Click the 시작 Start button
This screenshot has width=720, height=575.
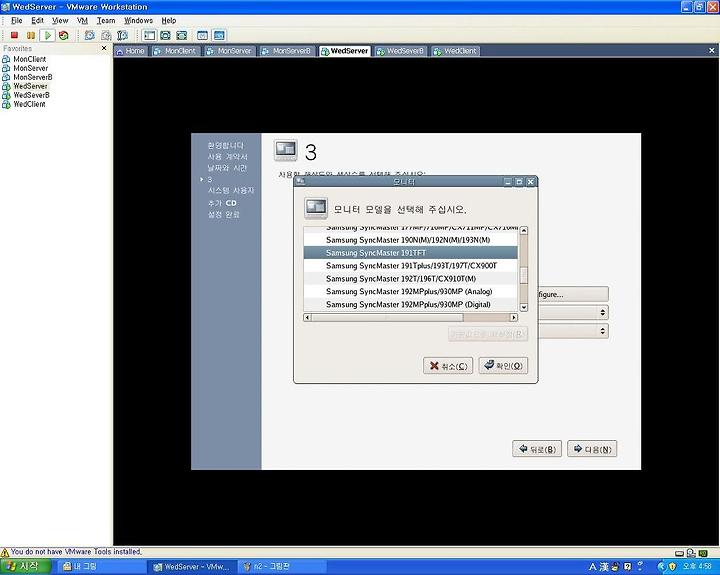(25, 567)
